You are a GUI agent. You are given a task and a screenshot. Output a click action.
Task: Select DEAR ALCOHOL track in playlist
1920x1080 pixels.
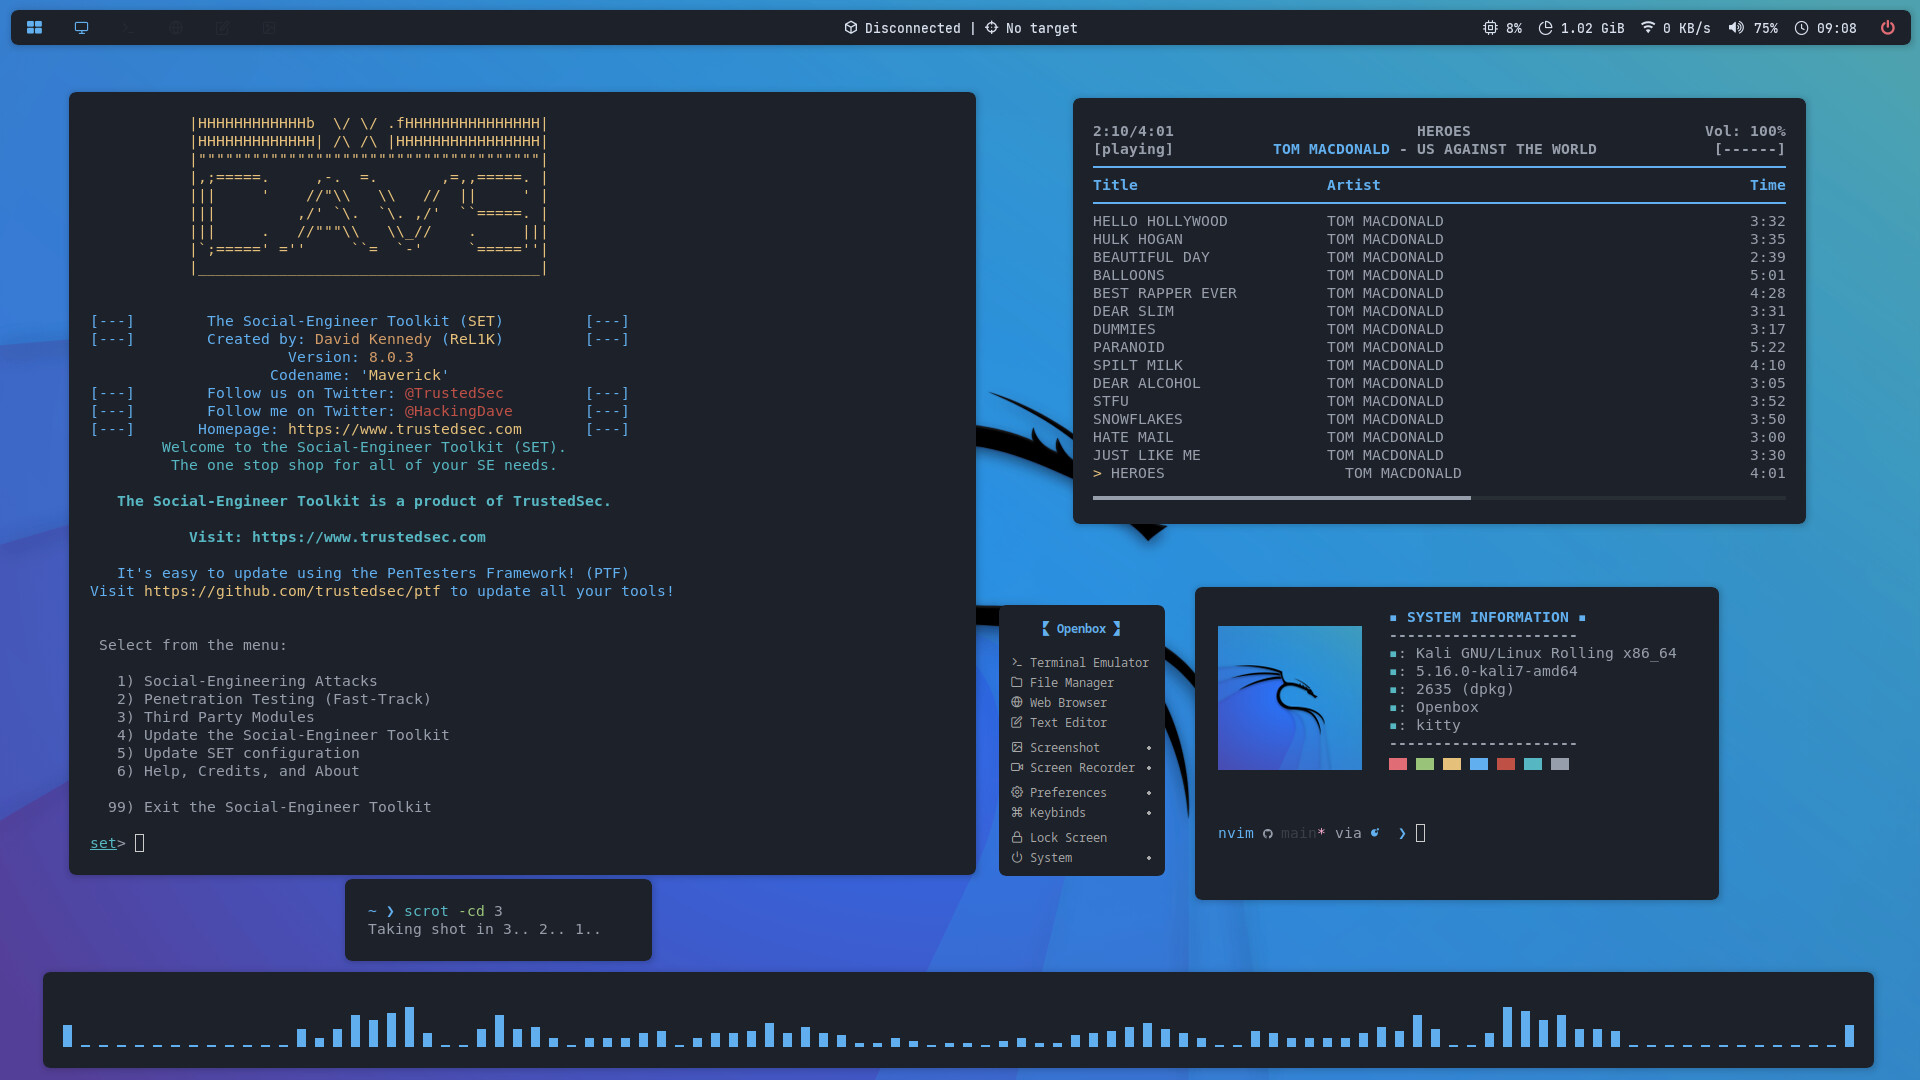[1439, 383]
